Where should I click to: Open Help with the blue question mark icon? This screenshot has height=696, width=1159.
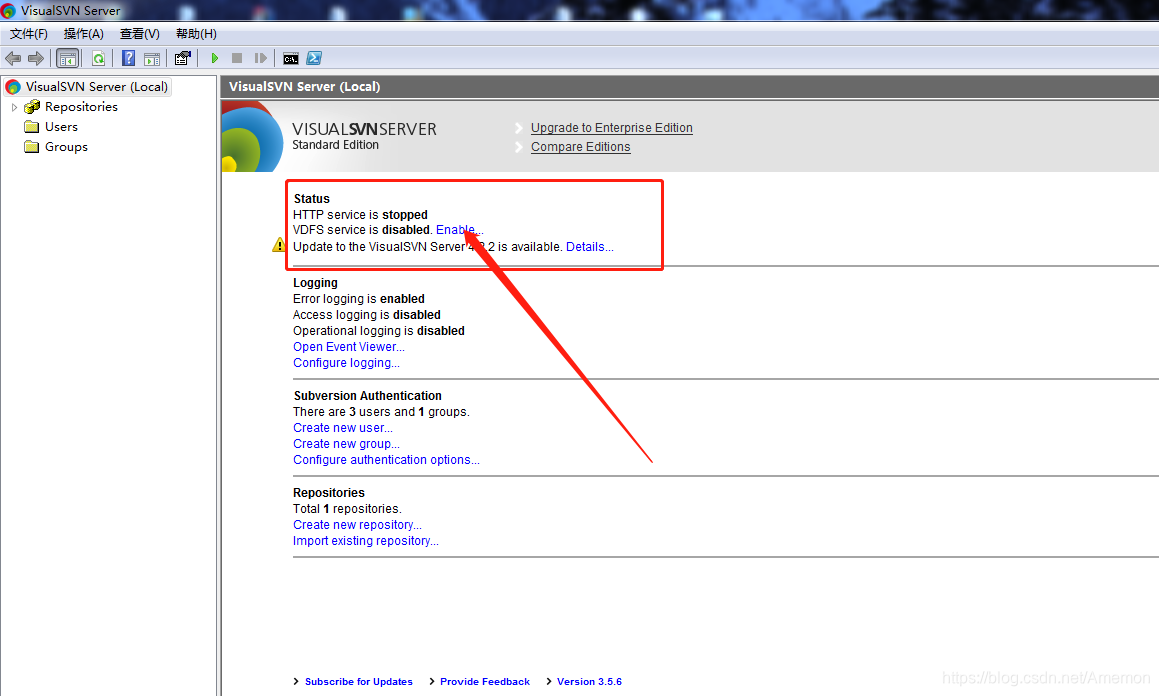click(x=128, y=58)
